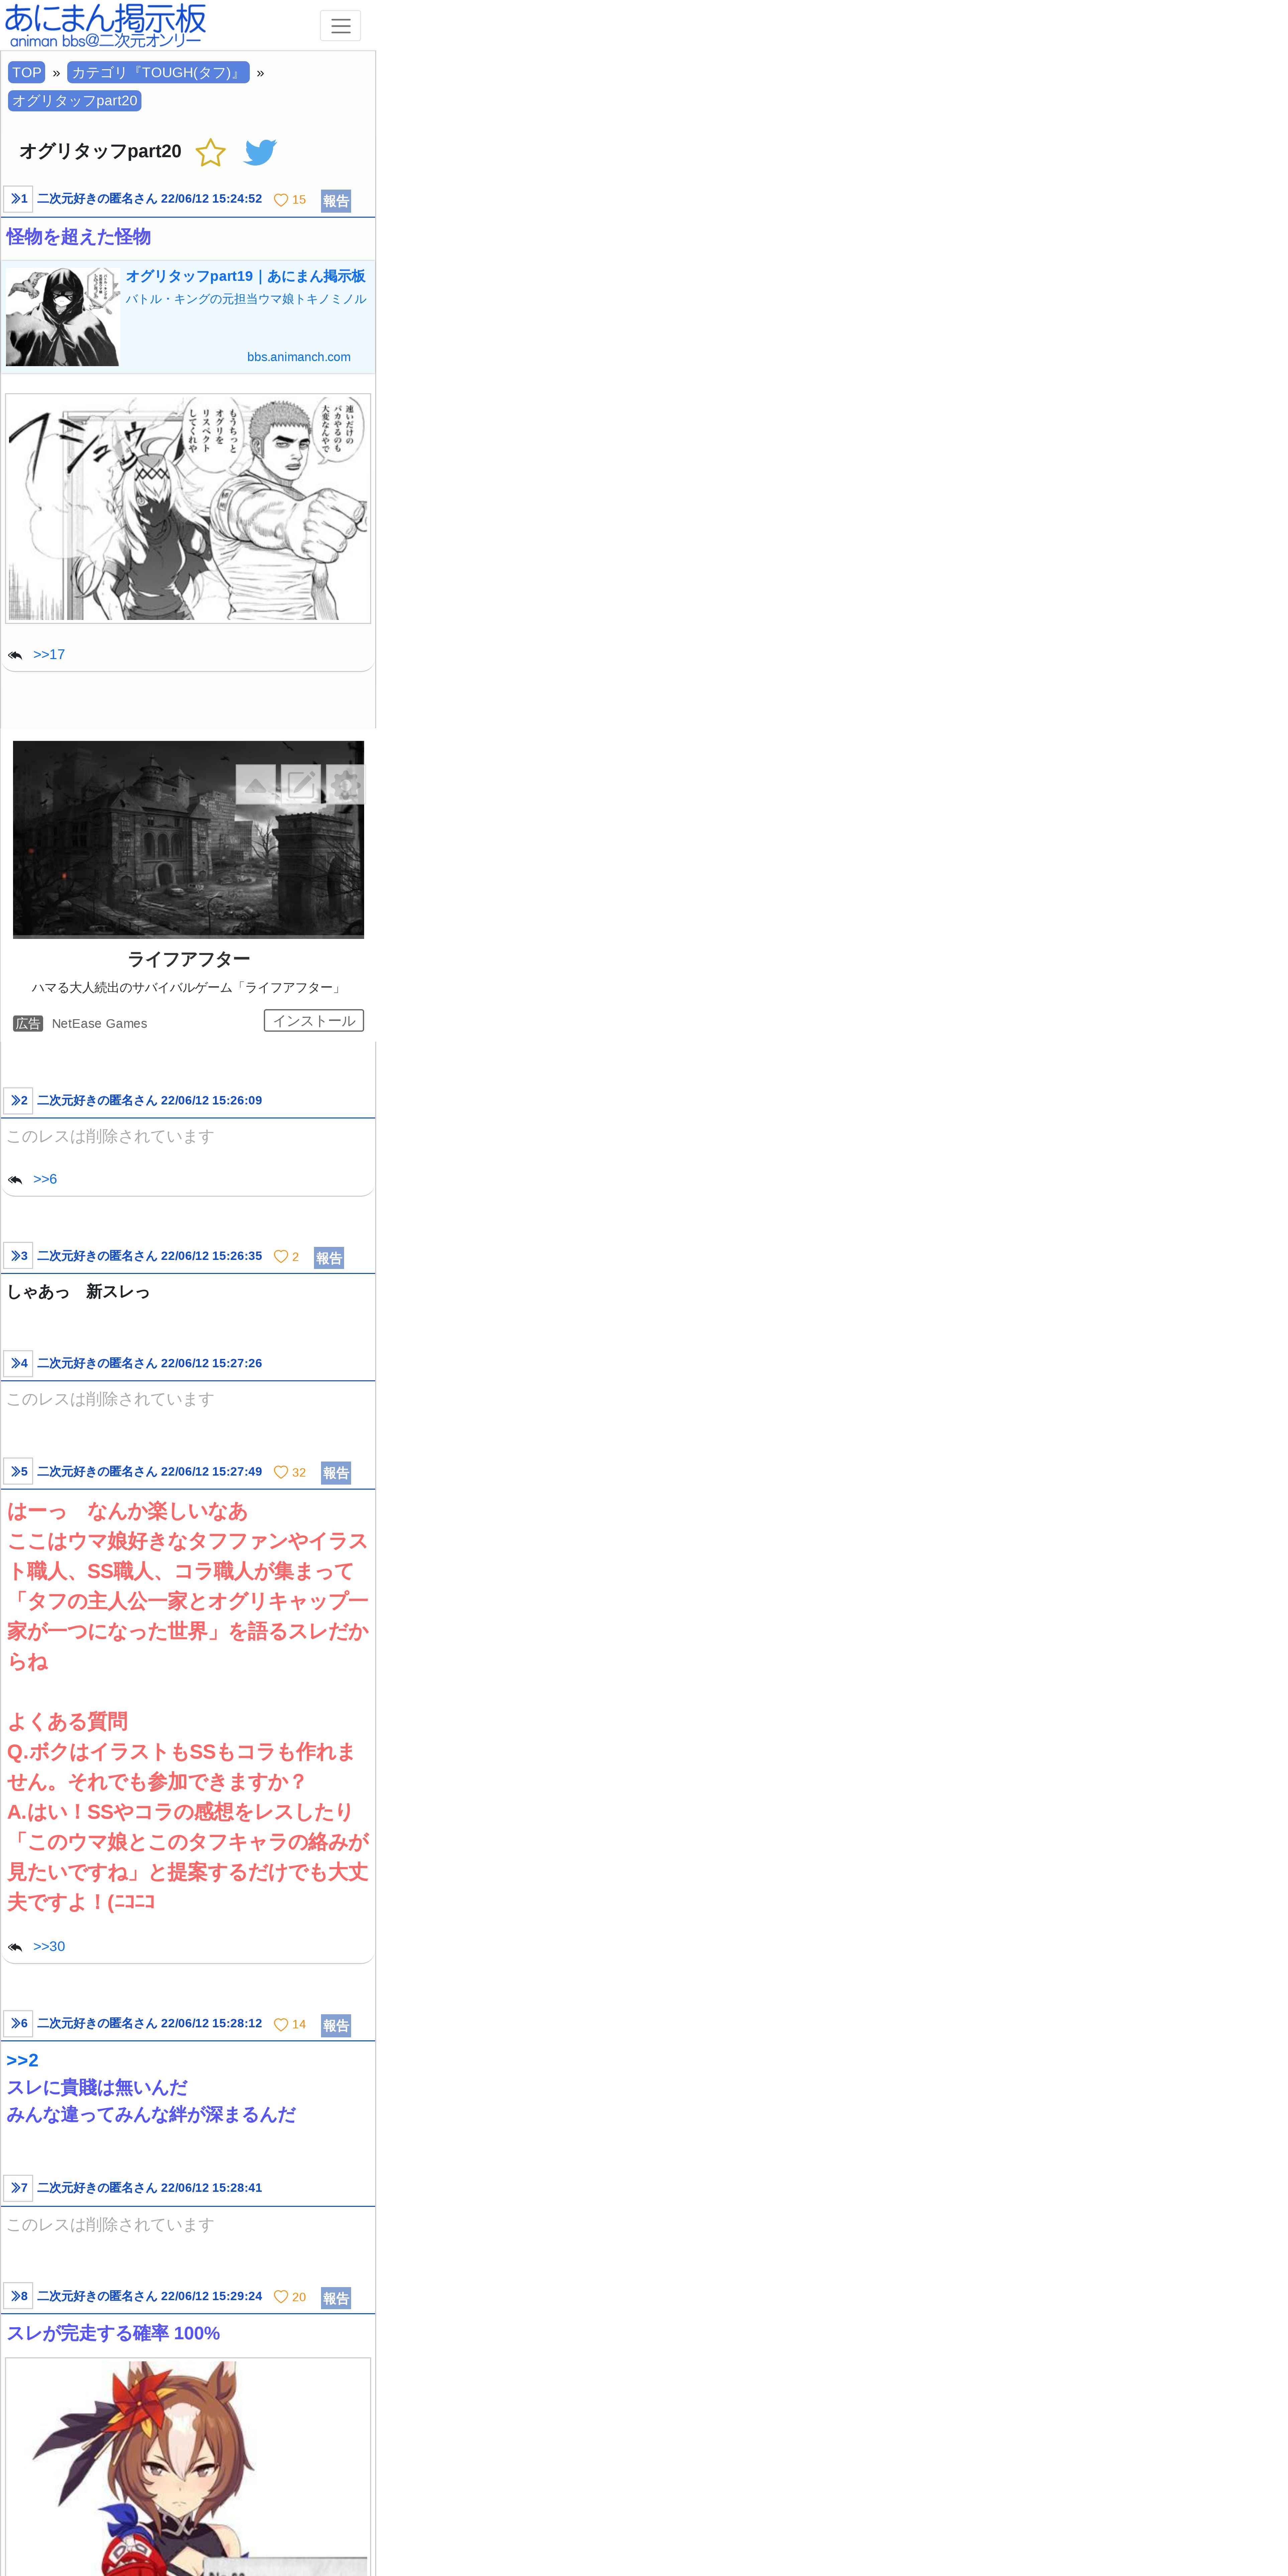
Task: Click the >>8 post number button
Action: (x=18, y=2296)
